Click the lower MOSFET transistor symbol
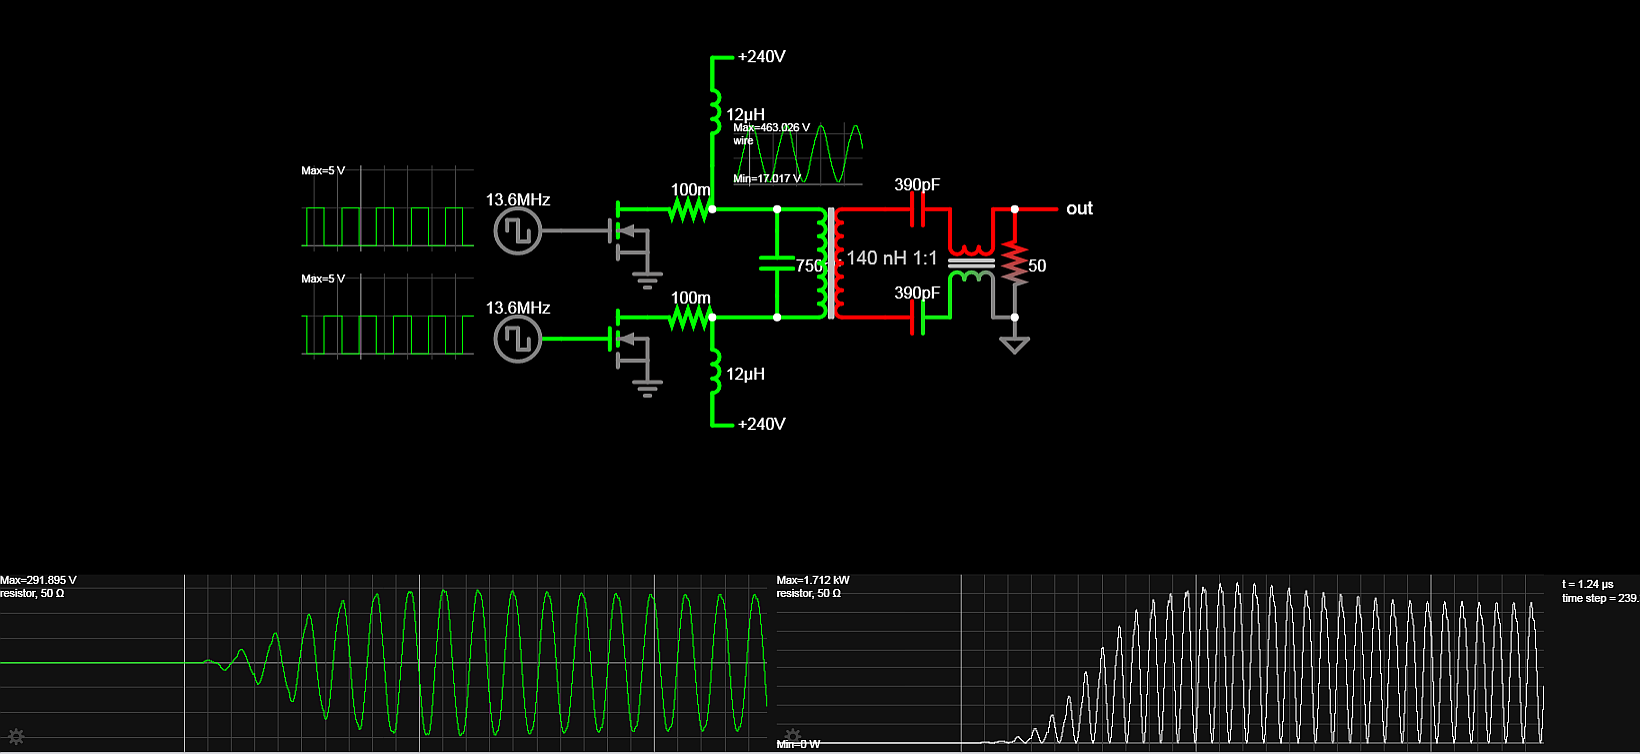The image size is (1640, 754). coord(629,339)
